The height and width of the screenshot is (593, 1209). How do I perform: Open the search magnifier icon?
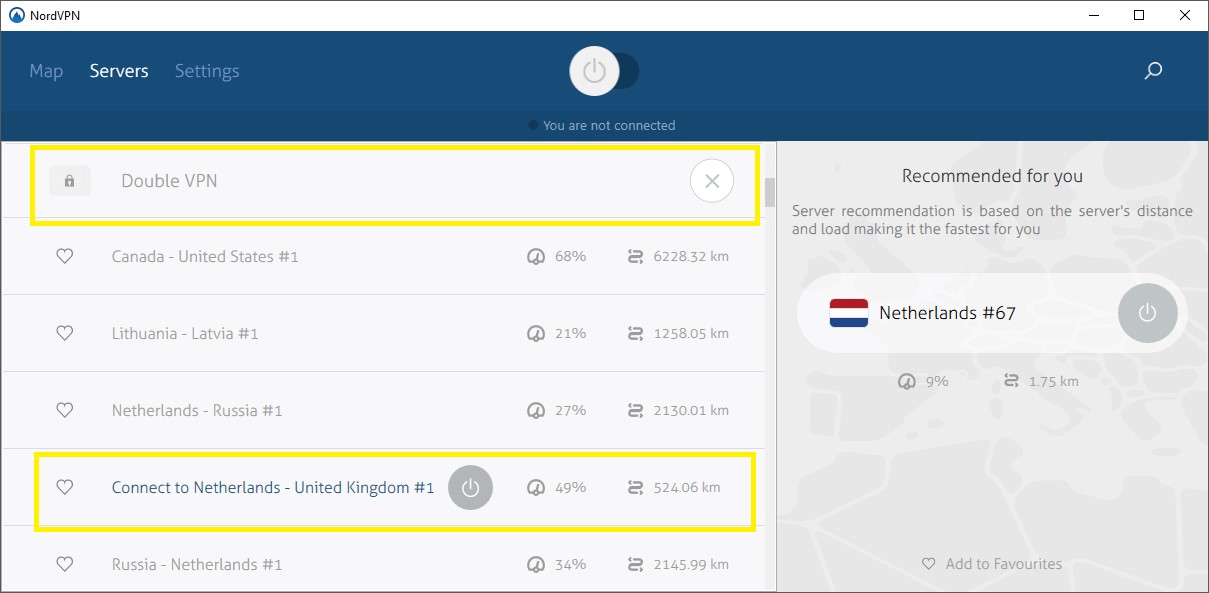click(1153, 71)
